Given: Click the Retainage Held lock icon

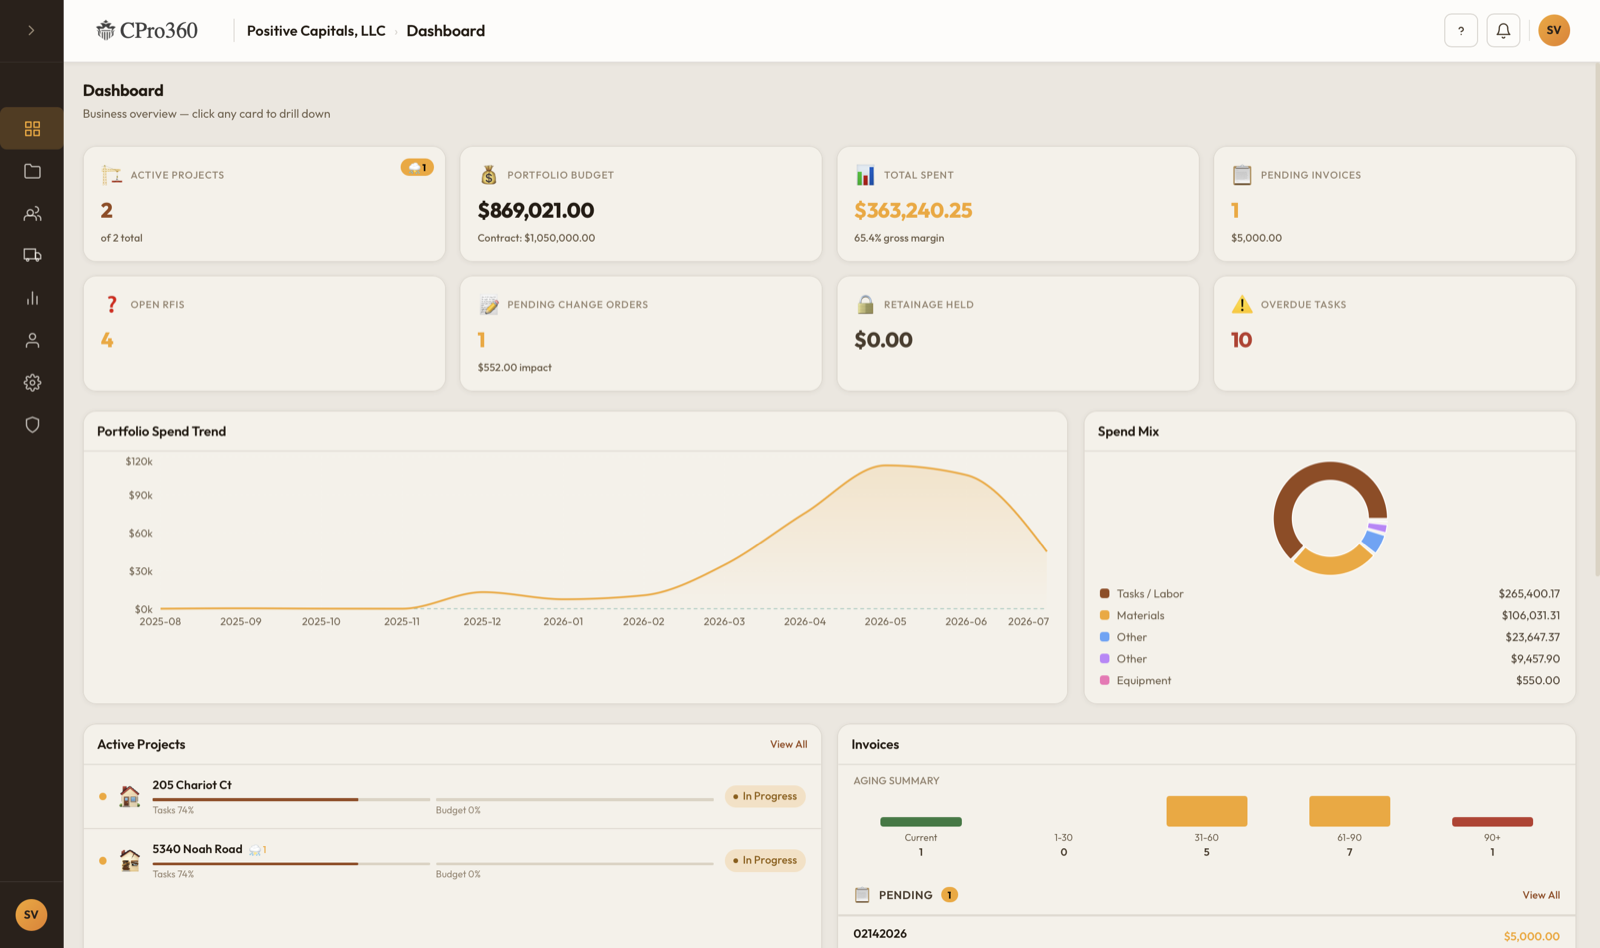Looking at the screenshot, I should click(865, 304).
